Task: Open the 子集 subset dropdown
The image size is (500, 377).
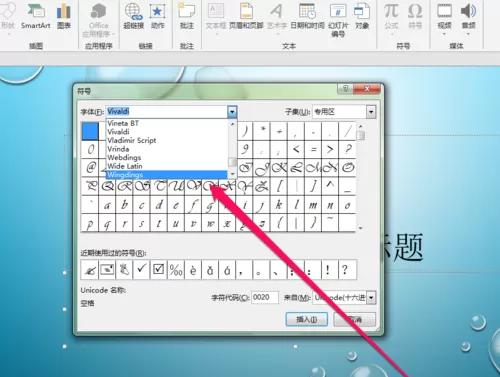Action: coord(371,112)
